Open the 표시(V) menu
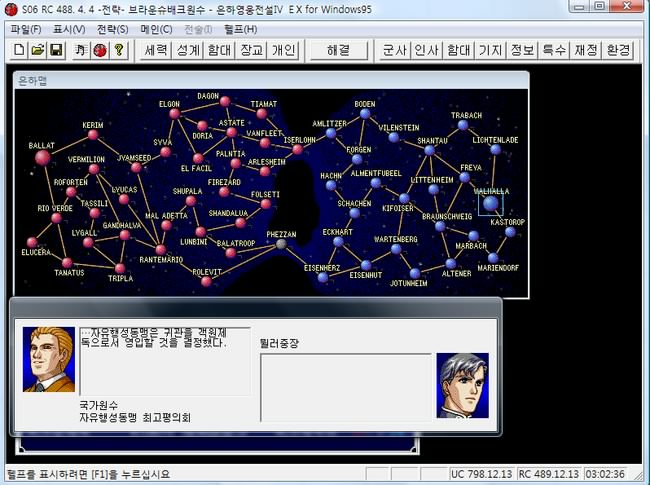Screen dimensions: 650x485 [x=69, y=29]
